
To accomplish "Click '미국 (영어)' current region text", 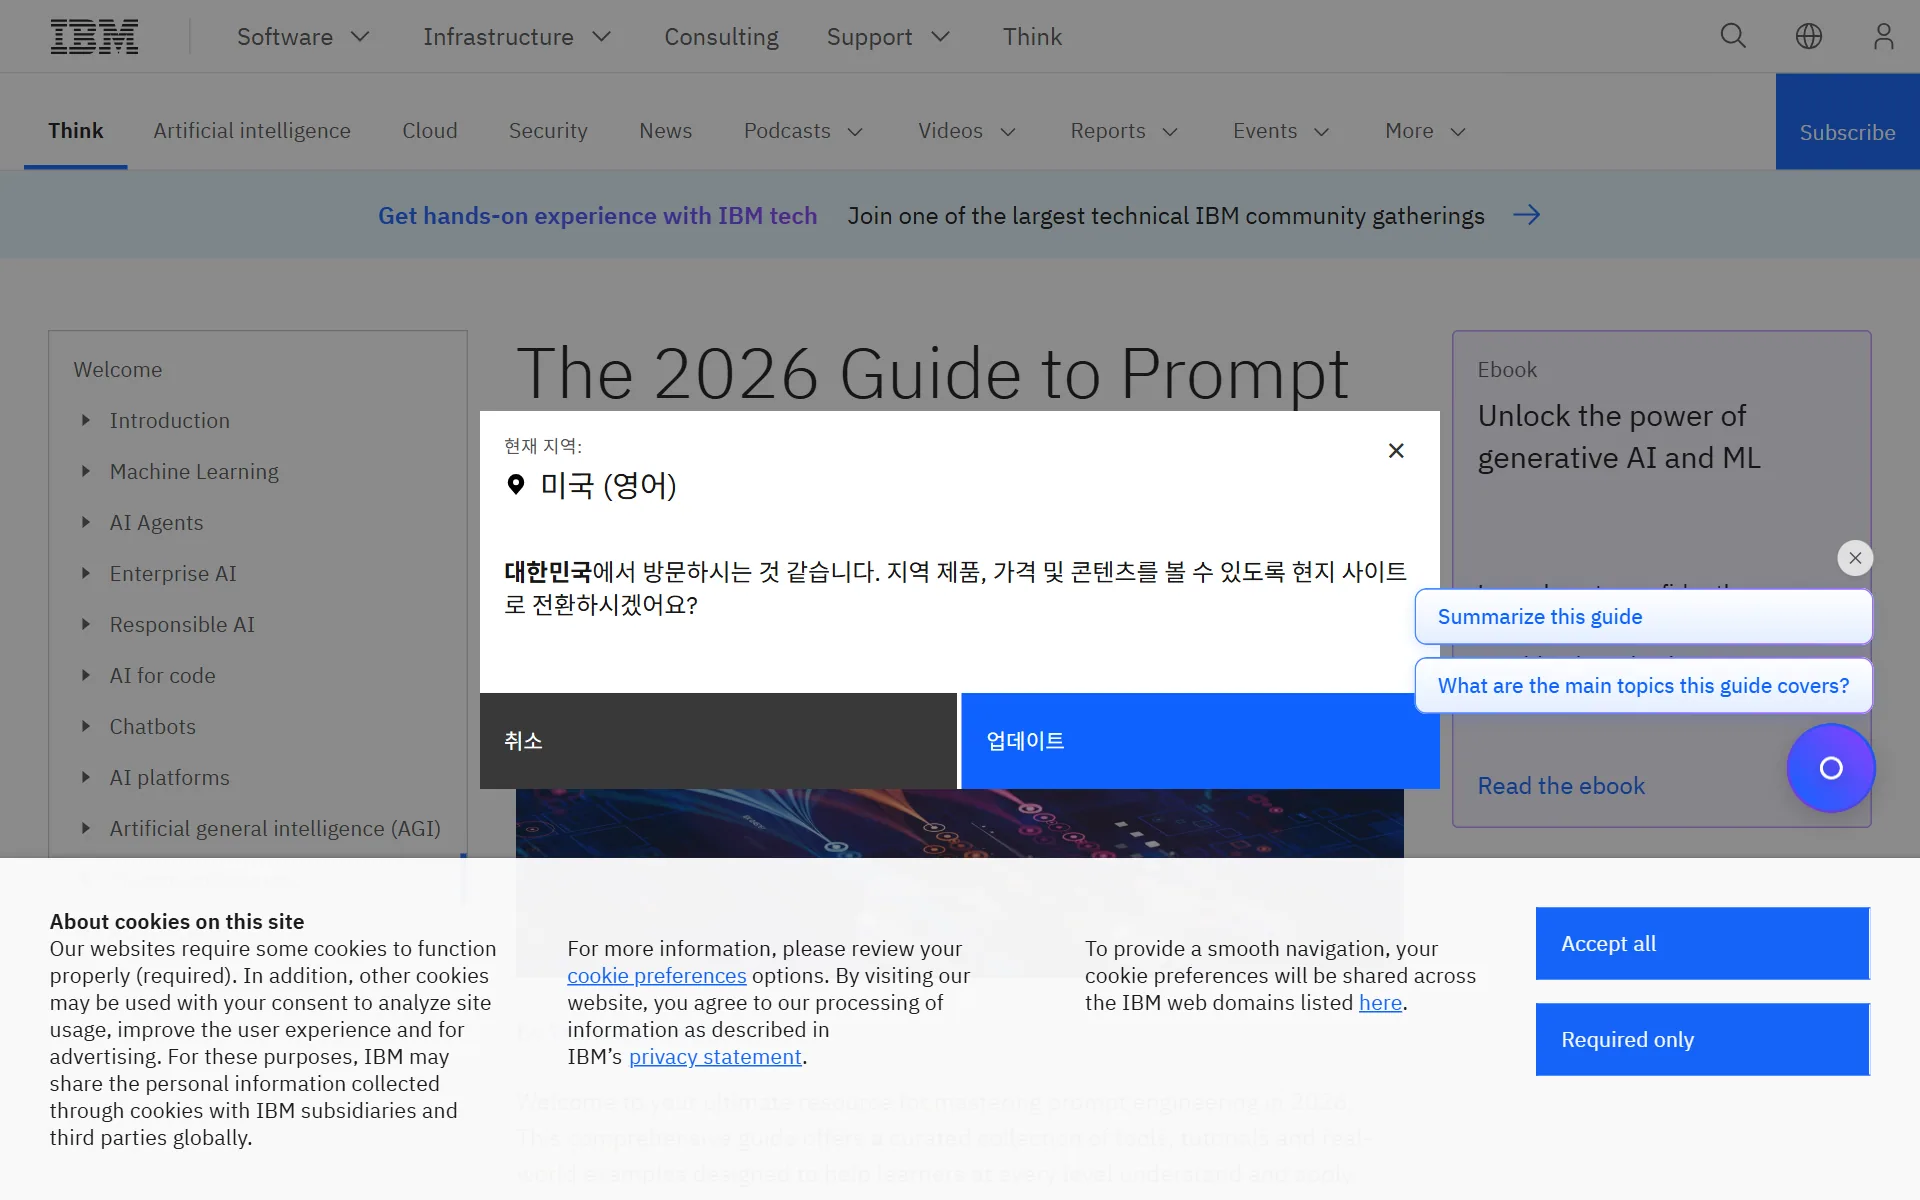I will pos(608,485).
